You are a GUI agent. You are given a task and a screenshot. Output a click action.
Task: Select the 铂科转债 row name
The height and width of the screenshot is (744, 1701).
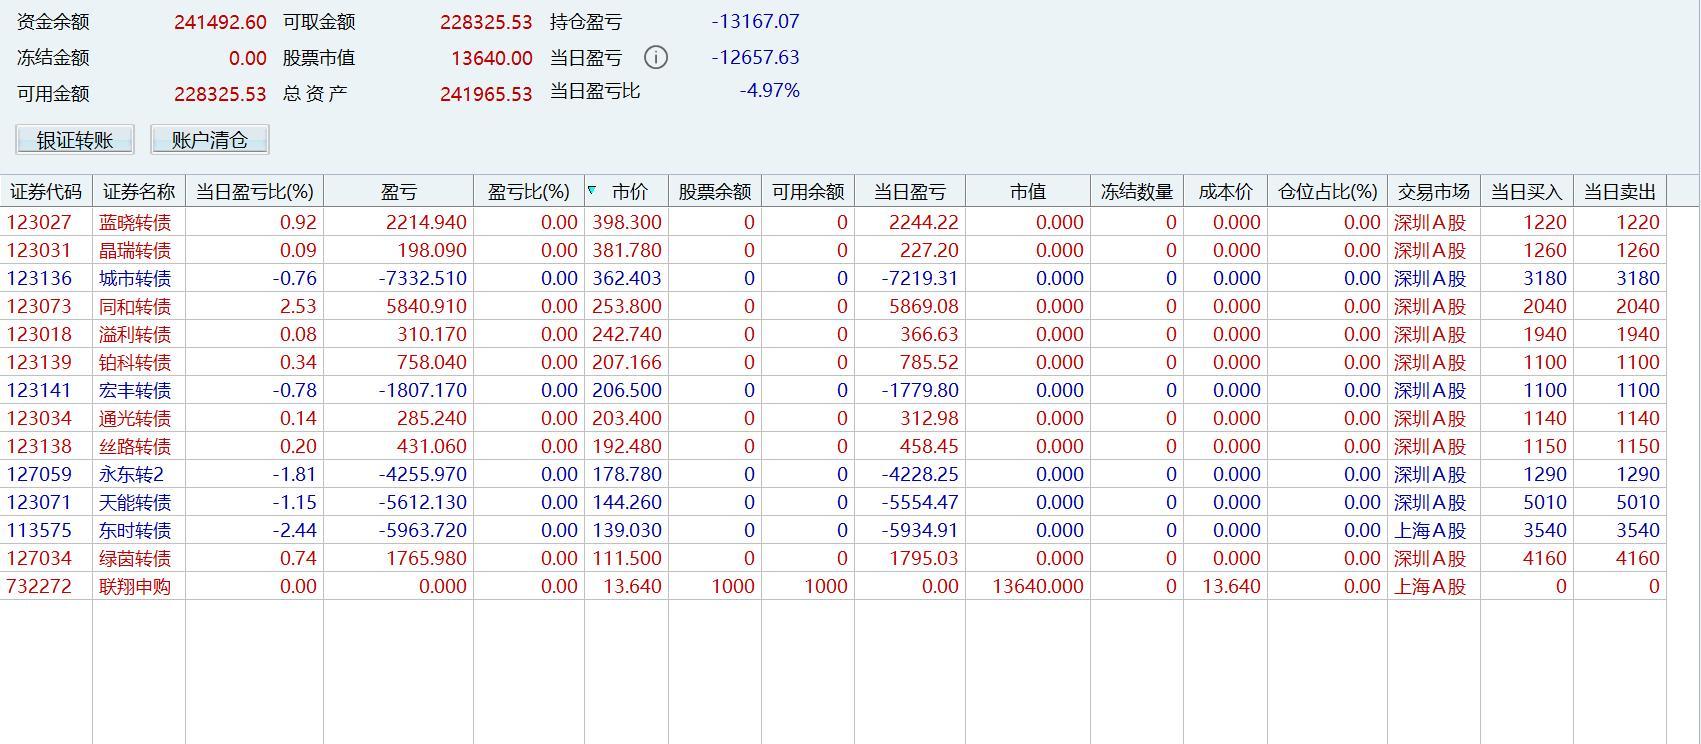click(x=135, y=362)
